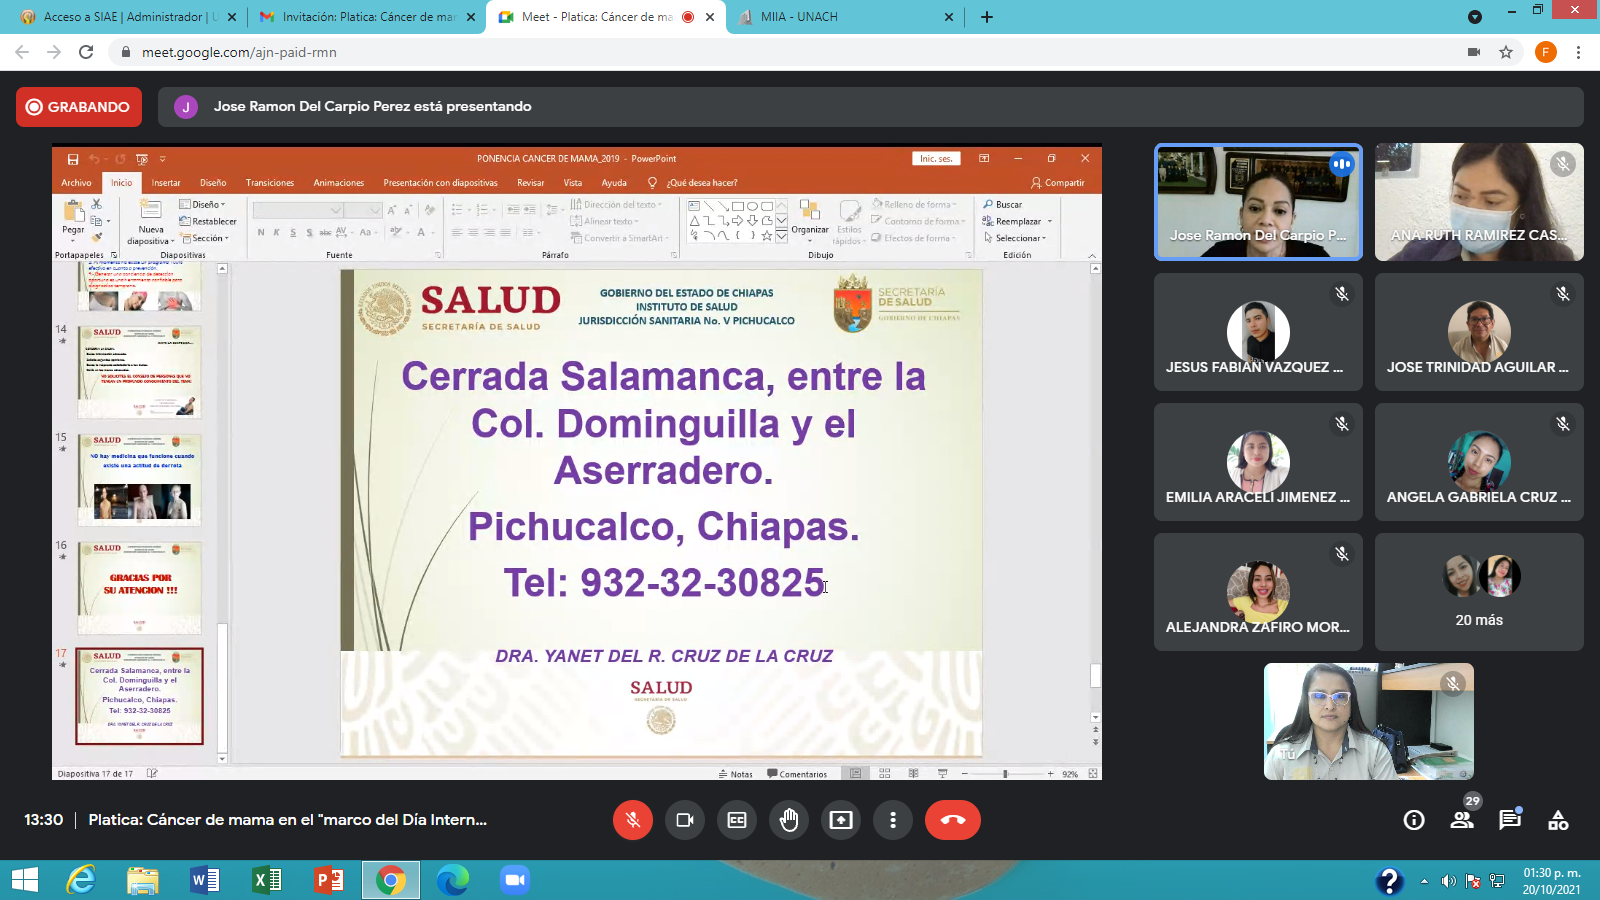The width and height of the screenshot is (1600, 900).
Task: Click the save icon in PowerPoint title bar
Action: (73, 159)
